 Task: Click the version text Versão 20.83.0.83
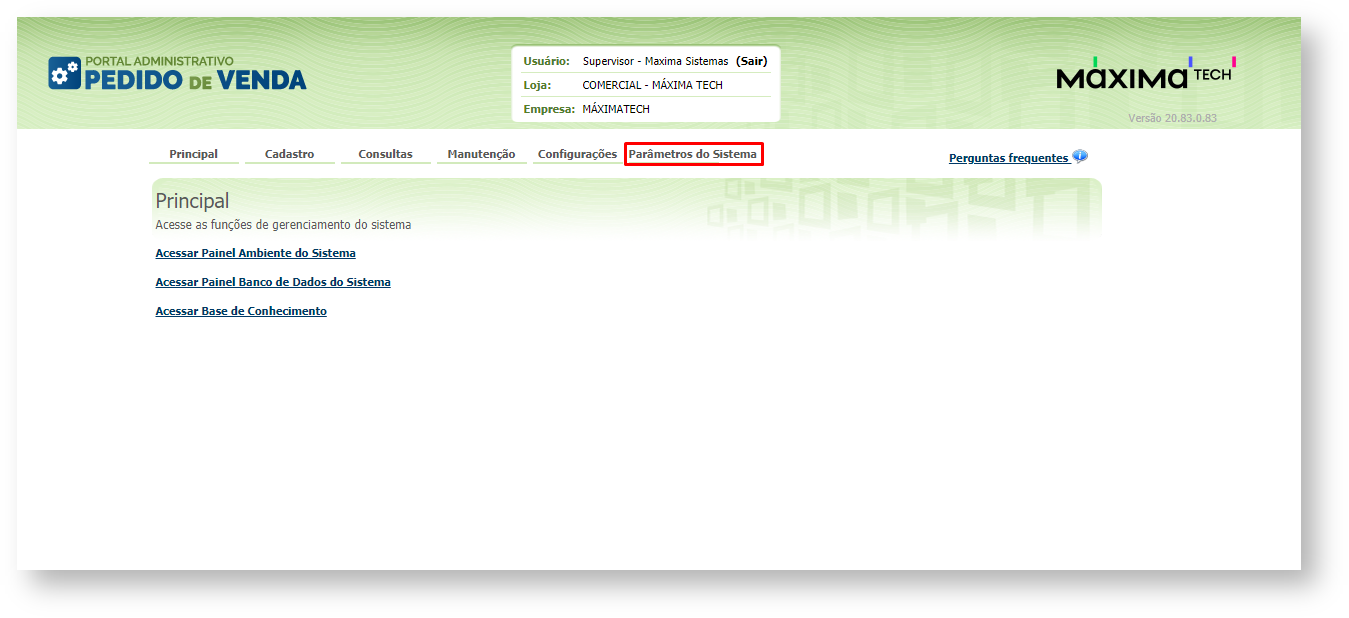[1172, 118]
